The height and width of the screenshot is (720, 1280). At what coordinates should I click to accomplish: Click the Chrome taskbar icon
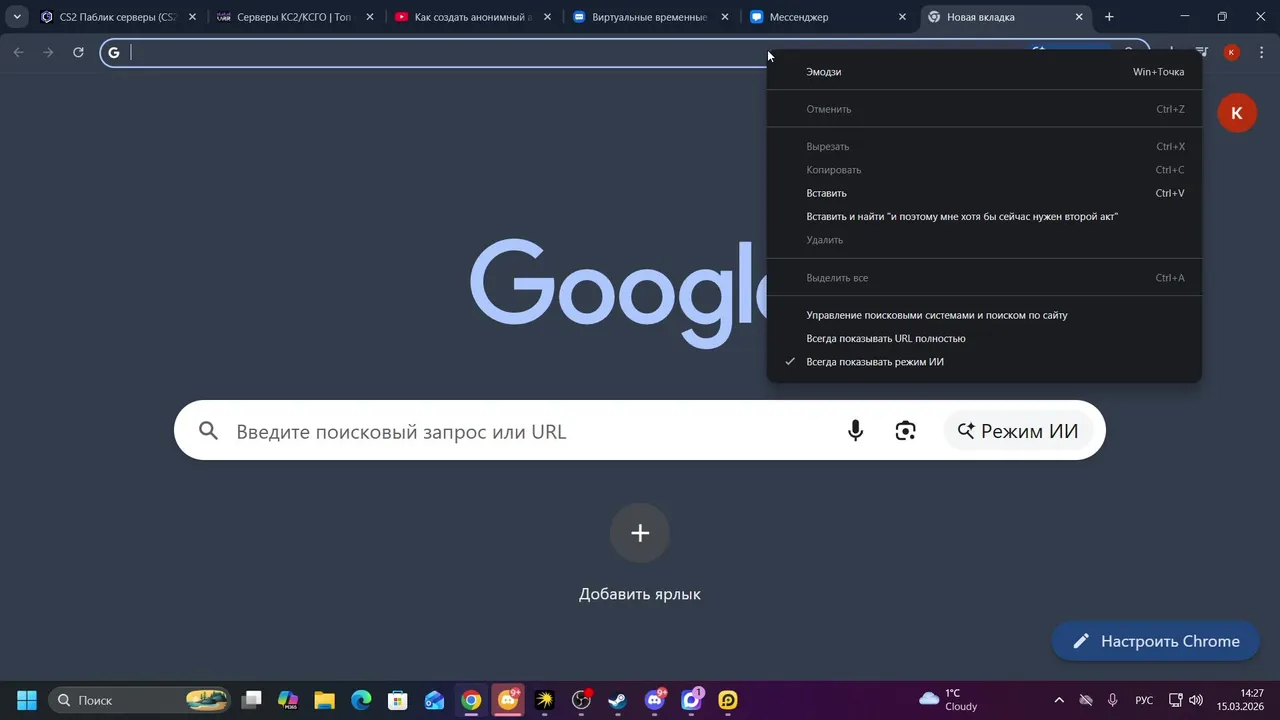[x=471, y=700]
